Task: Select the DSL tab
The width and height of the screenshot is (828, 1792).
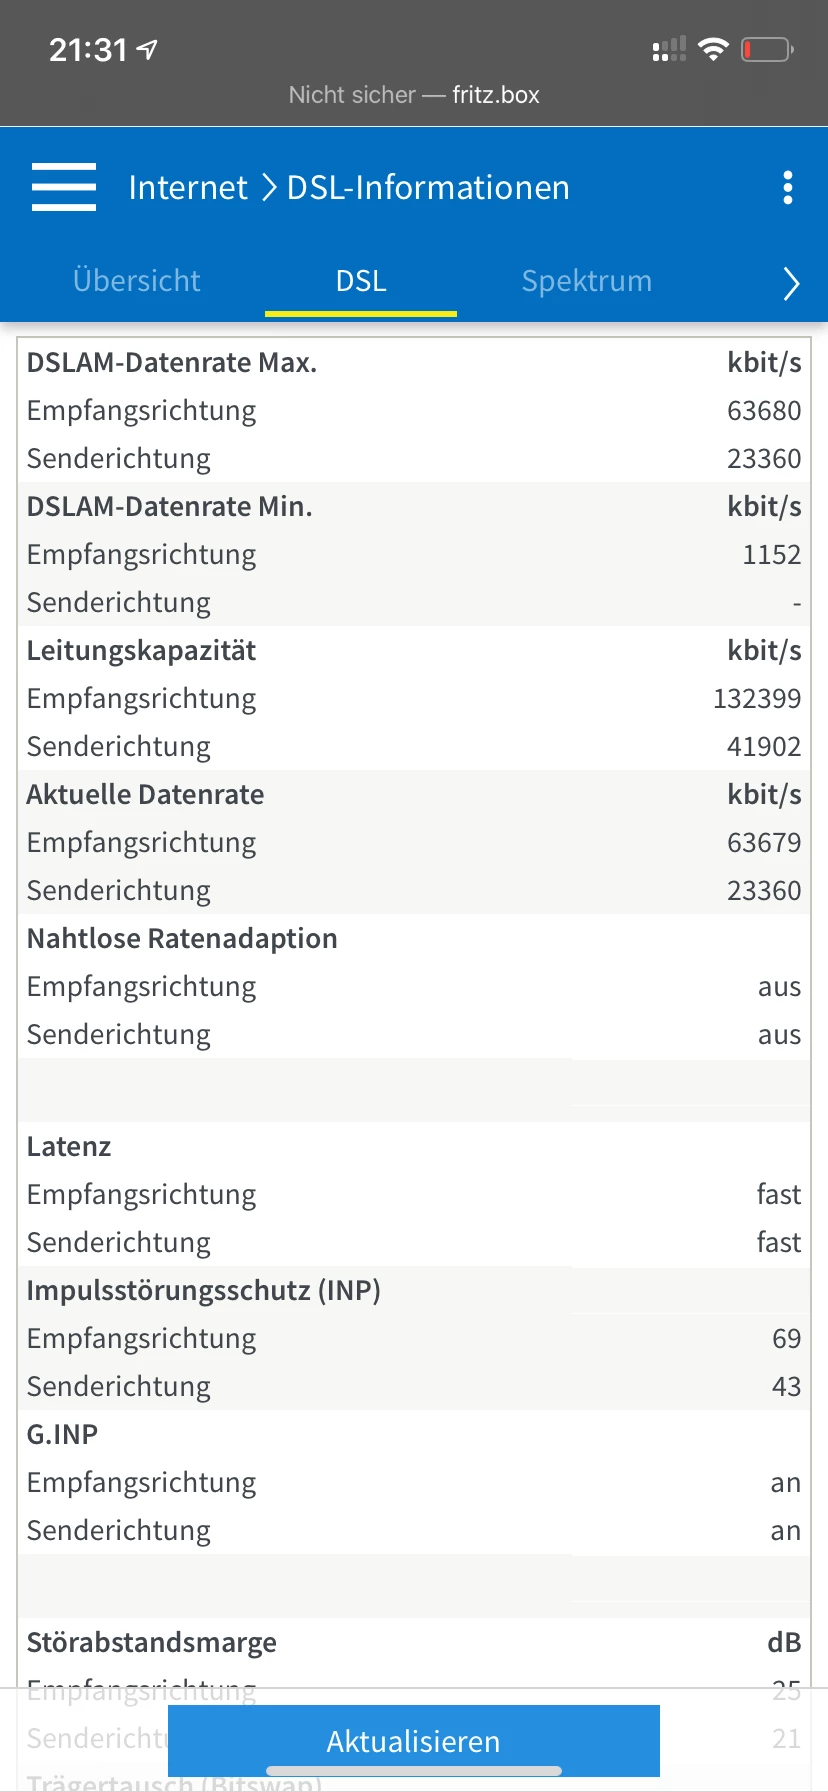Action: (x=361, y=281)
